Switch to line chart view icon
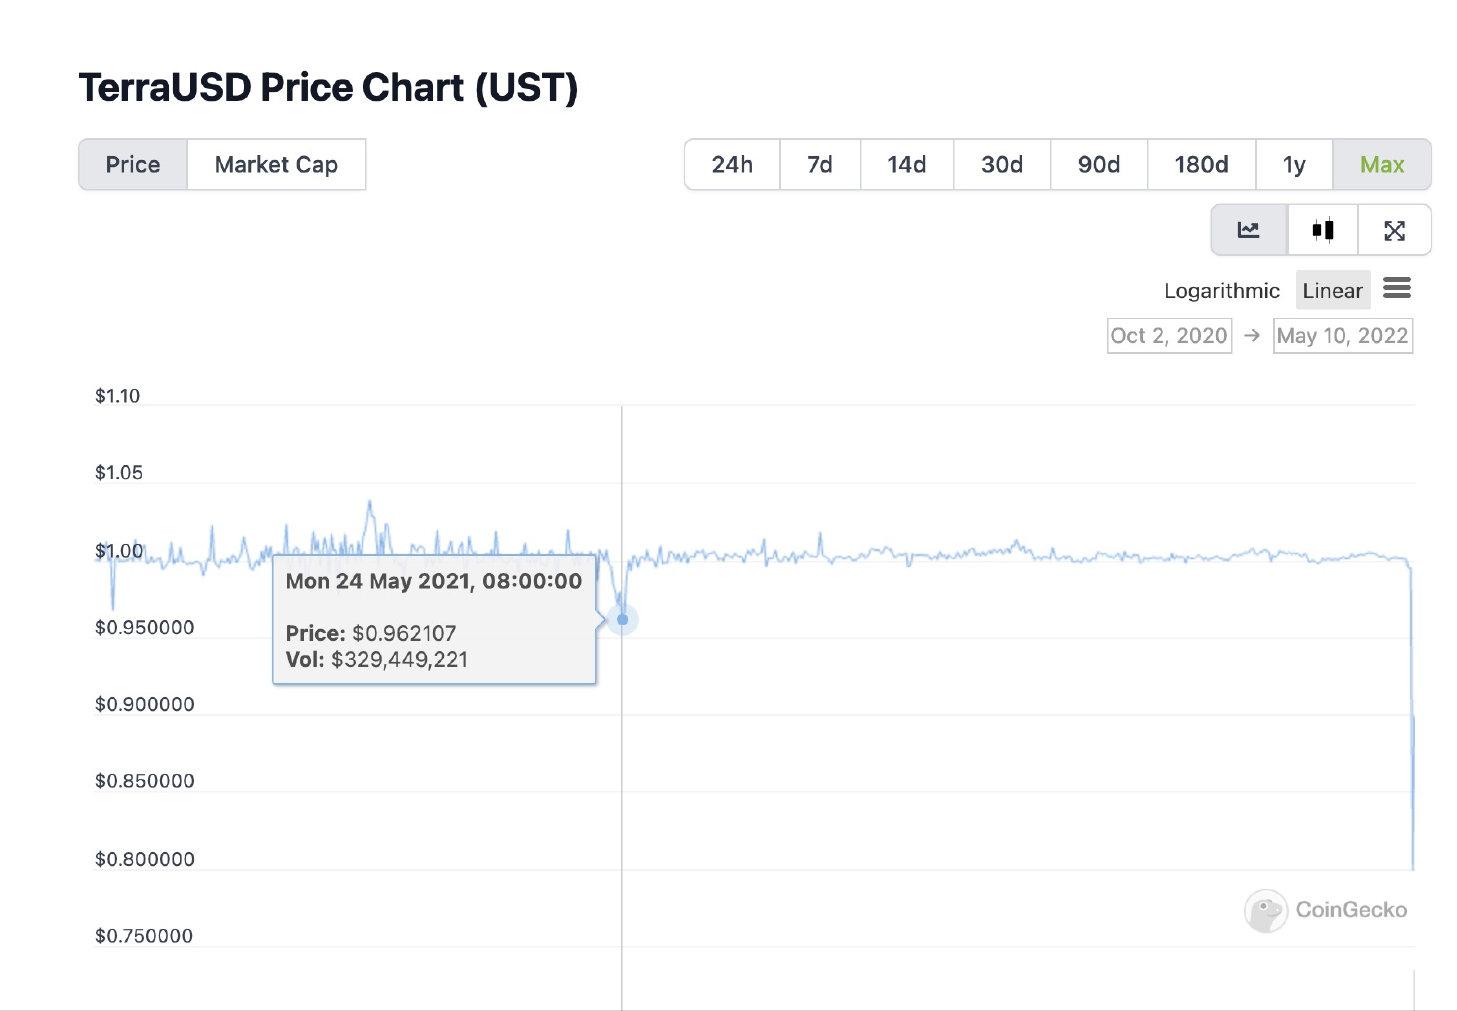 click(x=1248, y=230)
